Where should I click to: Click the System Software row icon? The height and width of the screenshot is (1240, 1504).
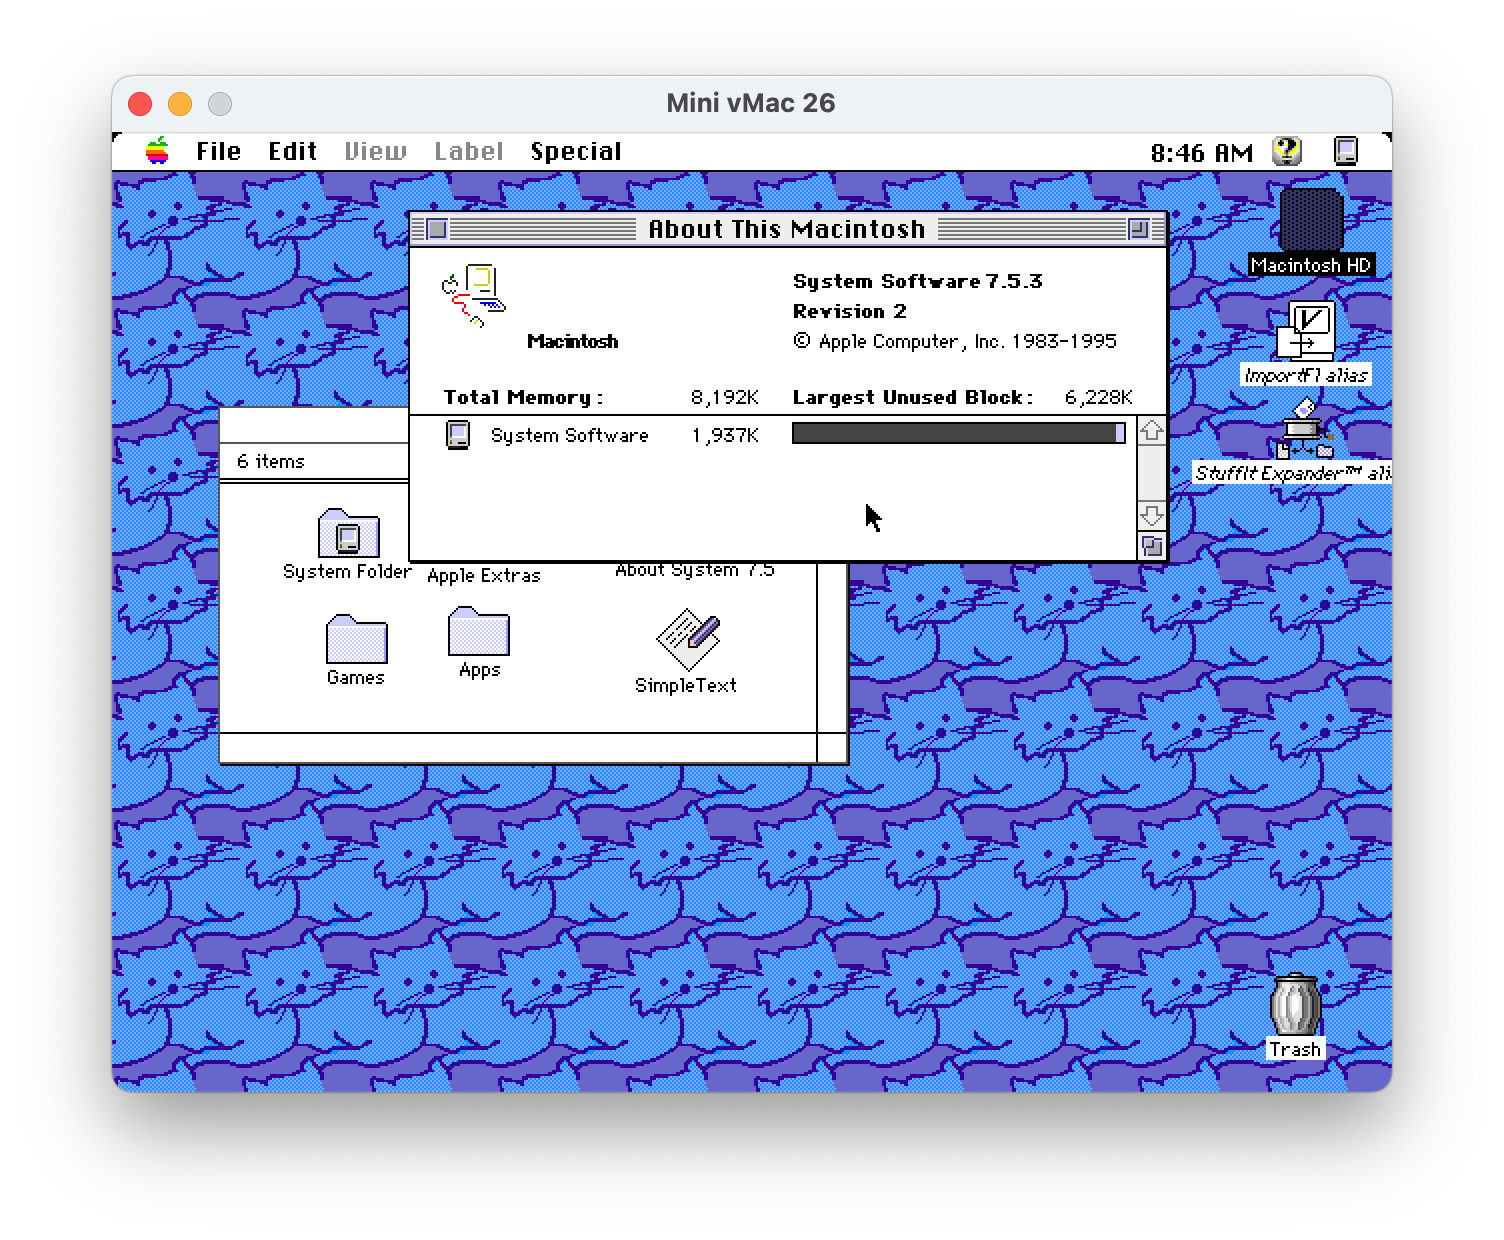pos(458,435)
